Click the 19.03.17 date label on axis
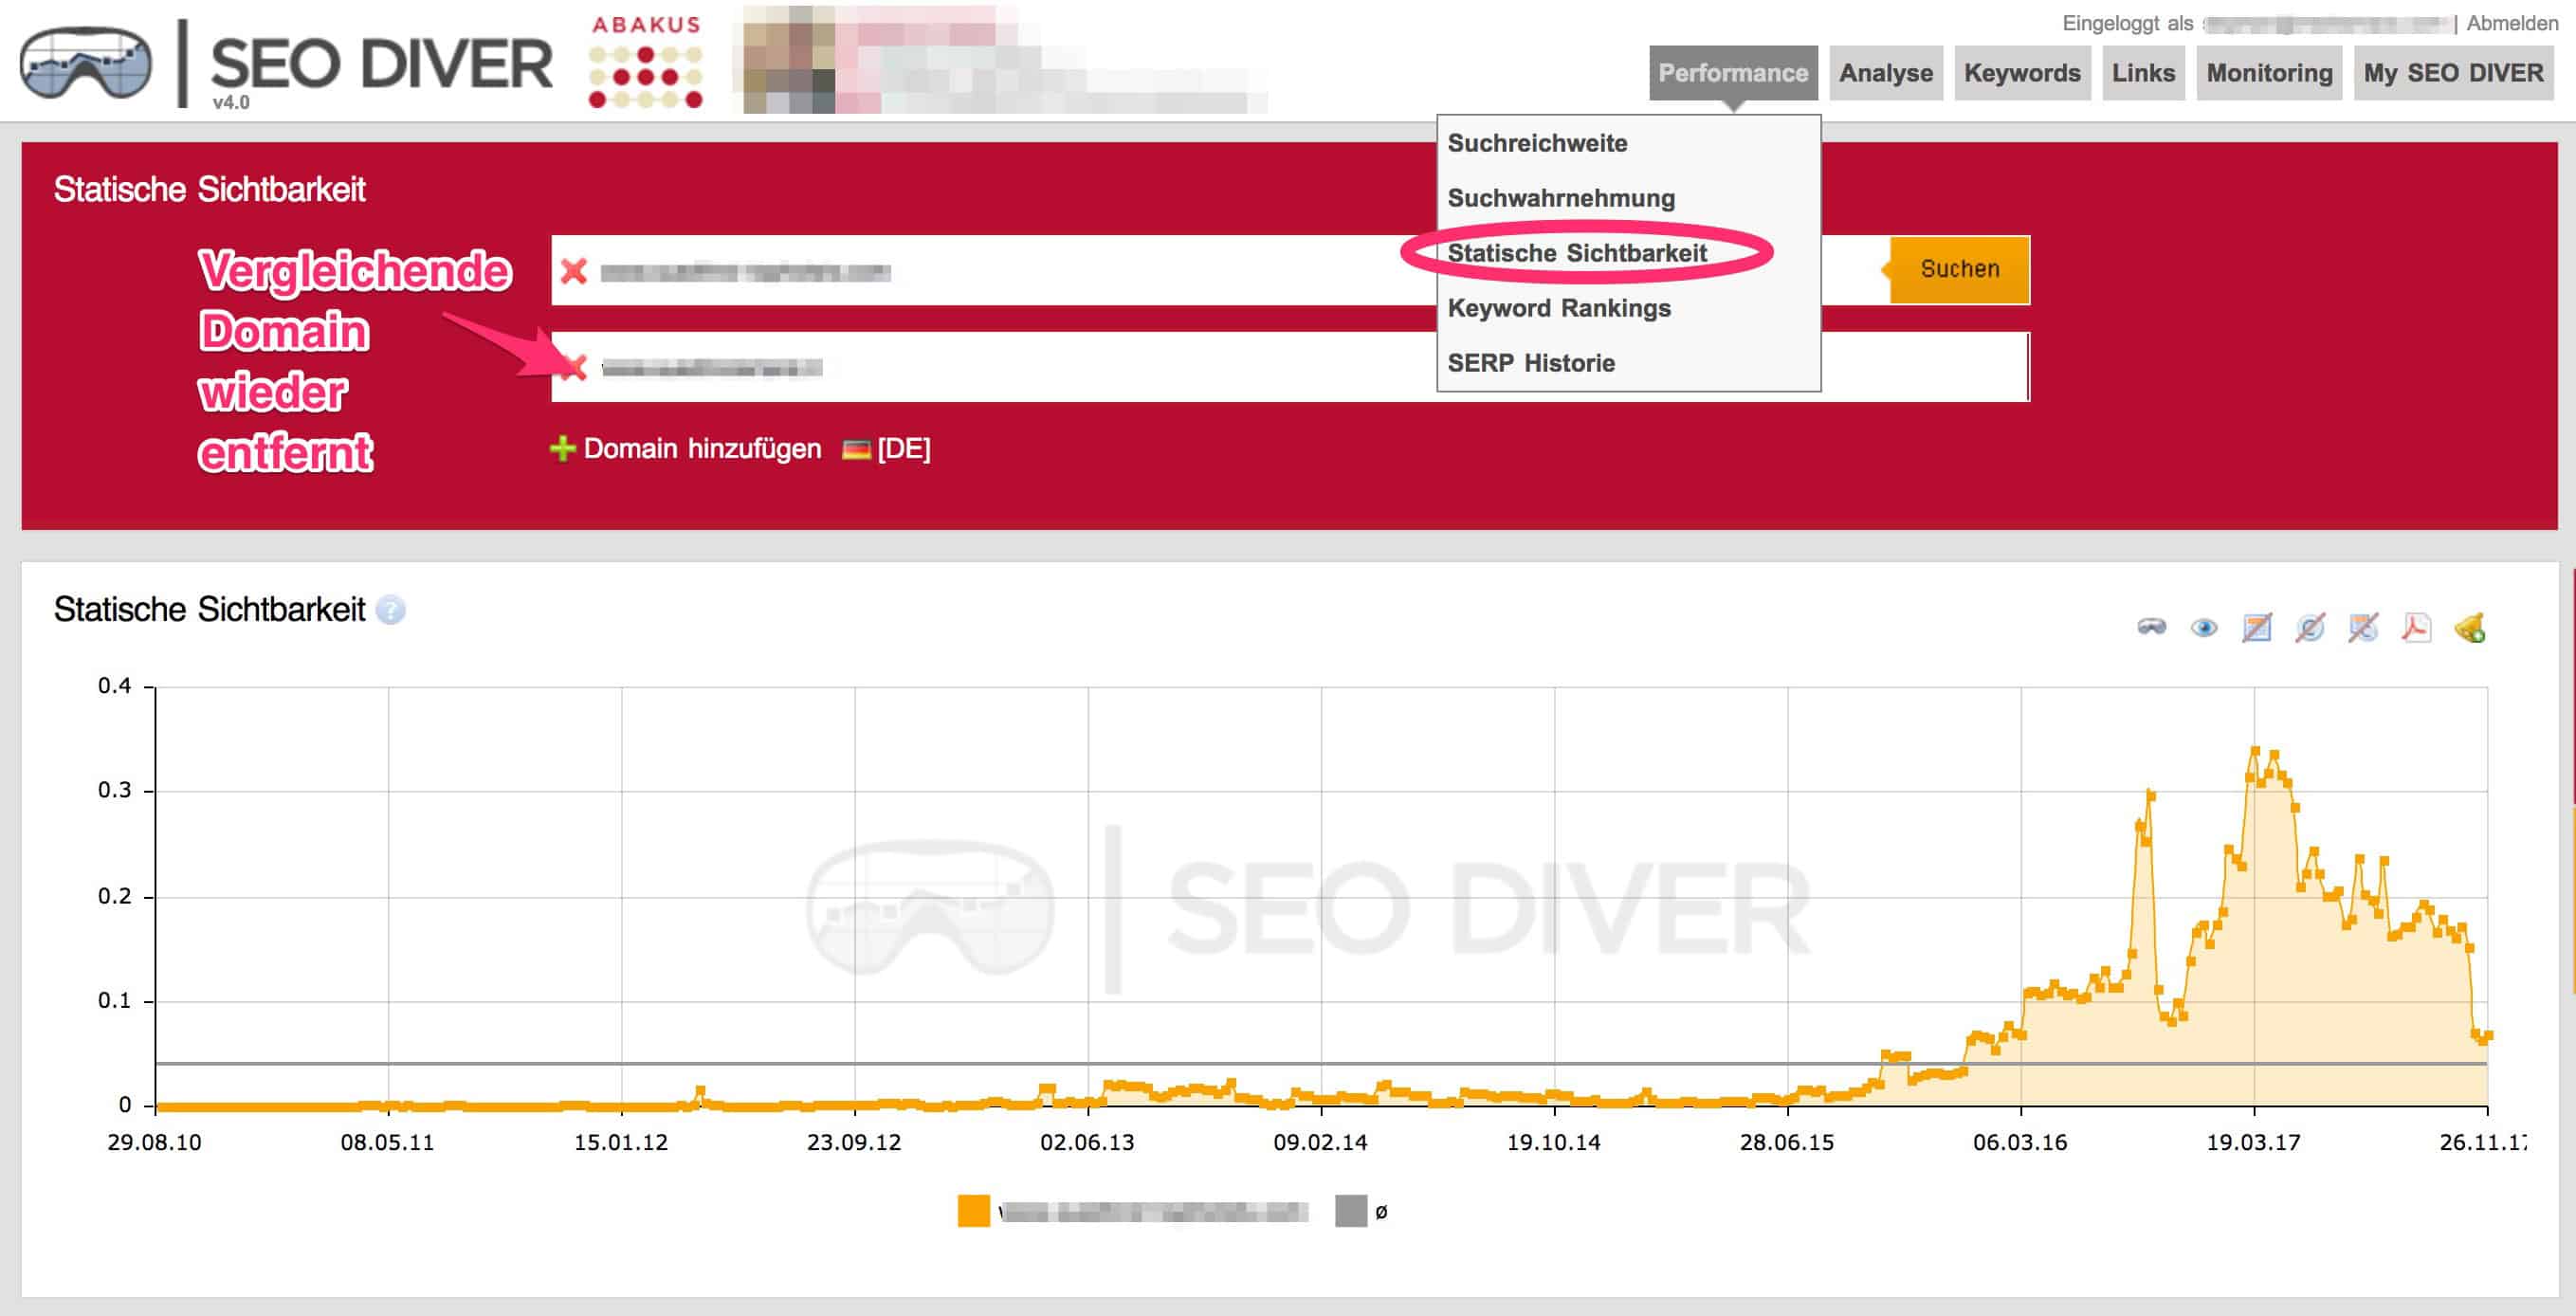This screenshot has width=2576, height=1316. [2253, 1142]
